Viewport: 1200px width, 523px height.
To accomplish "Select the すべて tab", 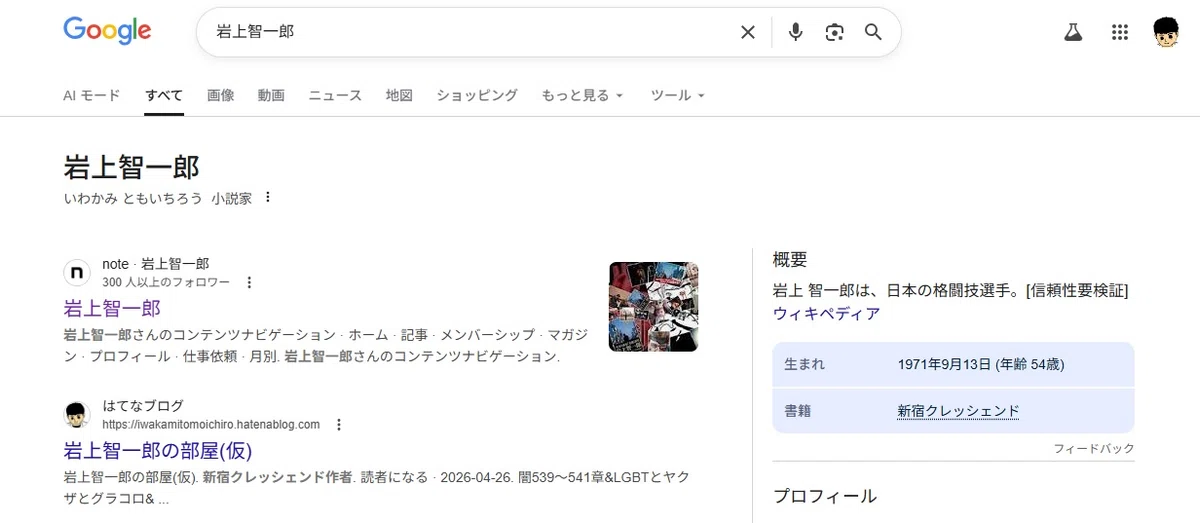I will (x=164, y=96).
